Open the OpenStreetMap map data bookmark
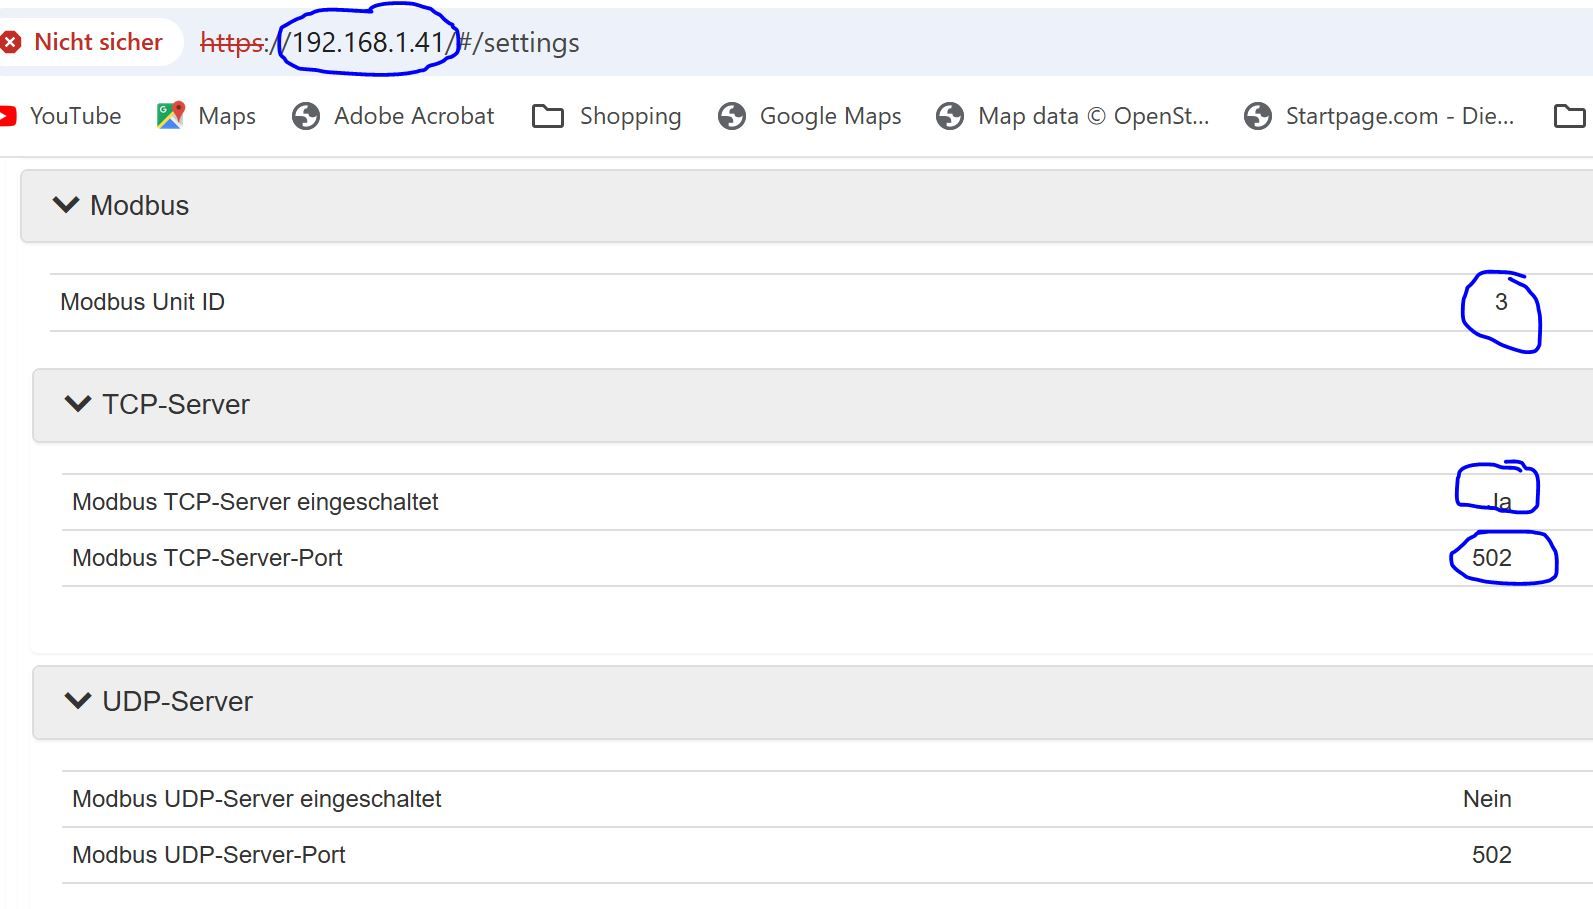The image size is (1593, 909). click(1073, 116)
